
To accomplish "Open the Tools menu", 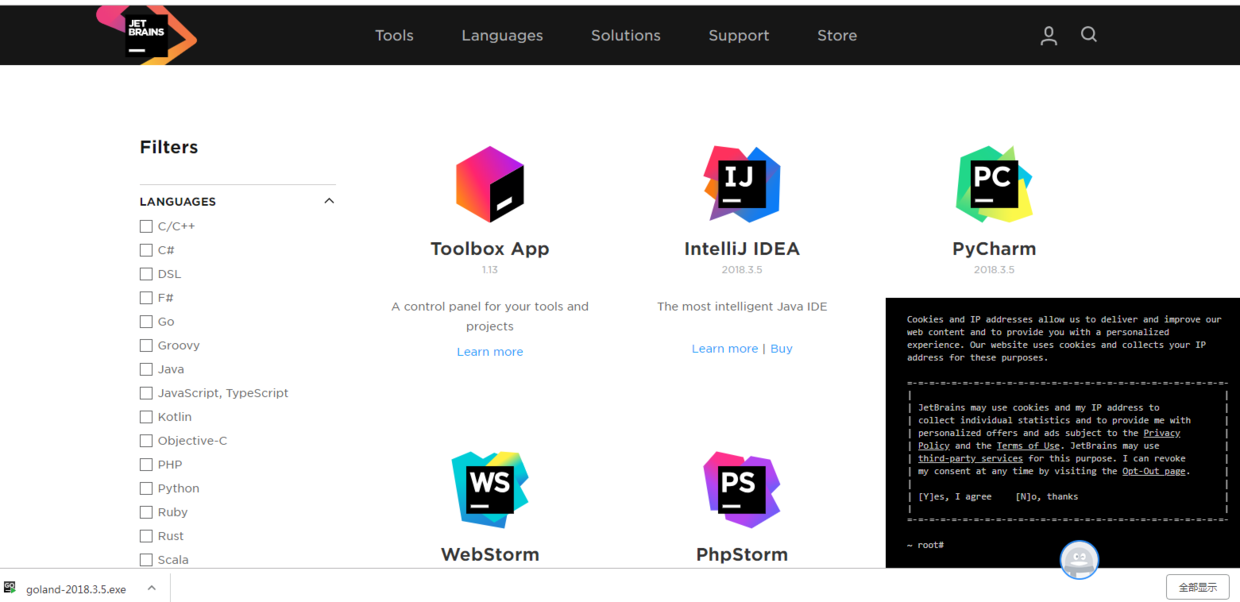I will [x=394, y=35].
